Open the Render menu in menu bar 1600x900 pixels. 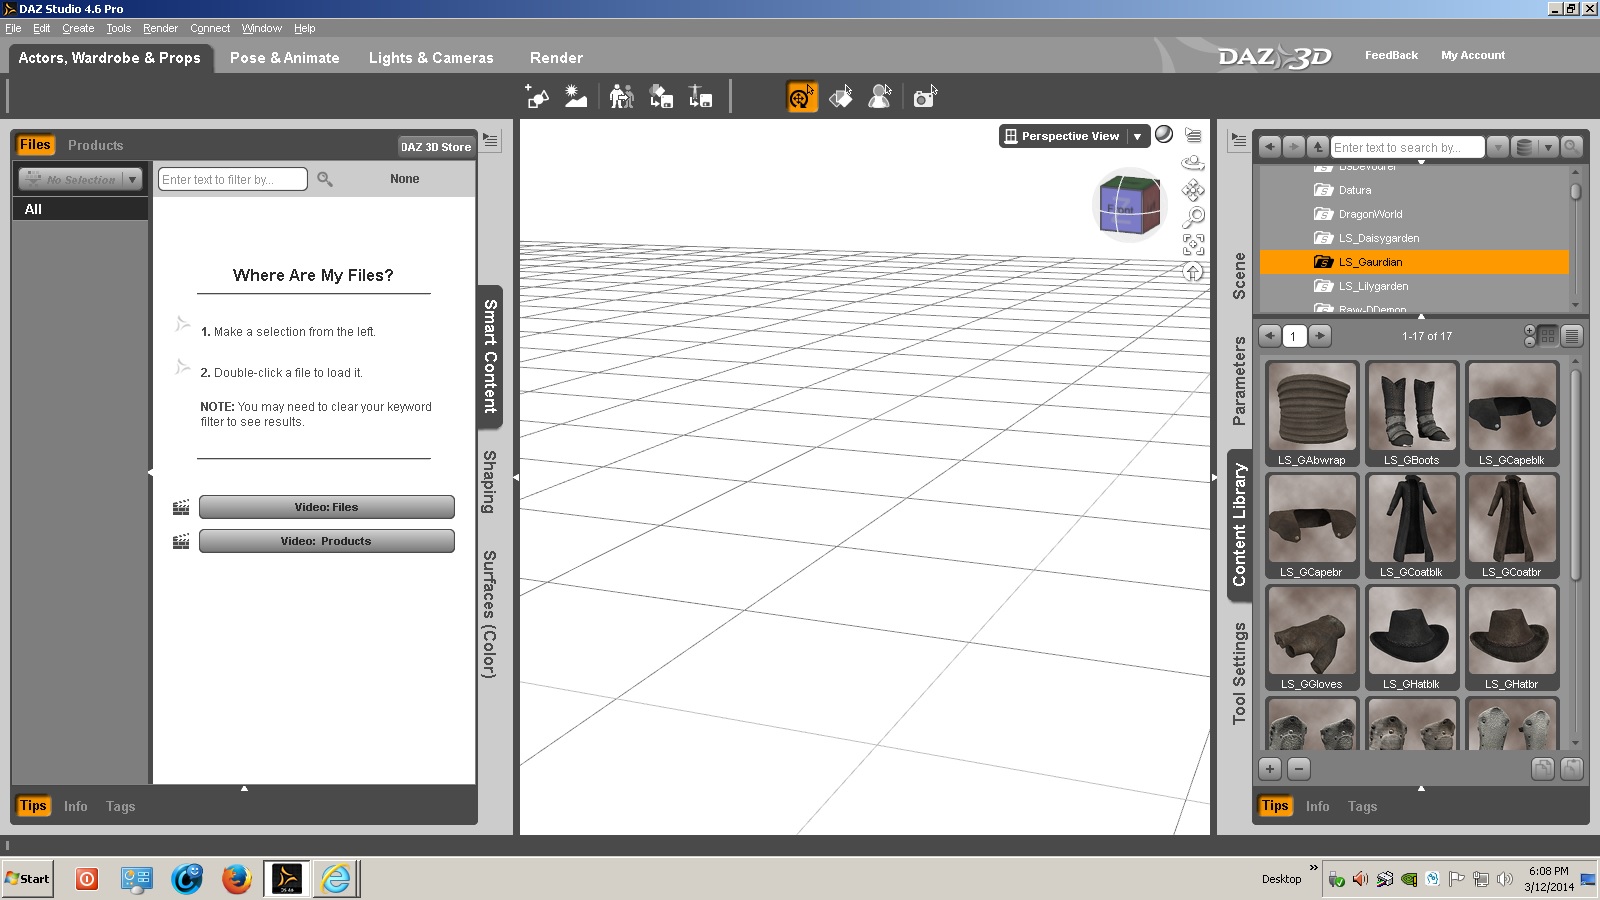point(160,28)
